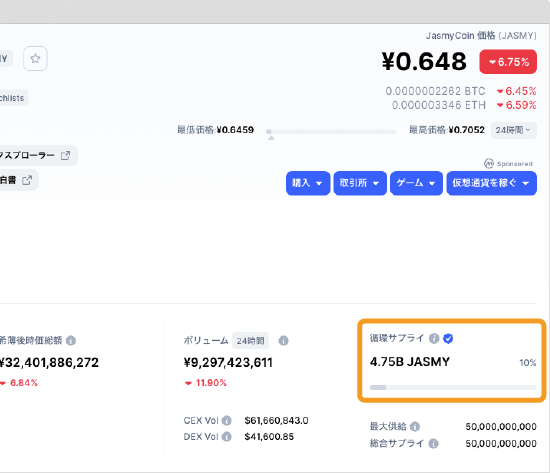Screen dimensions: 550x473
Task: Click the 最高価格 ¥0.7052 text
Action: point(447,130)
